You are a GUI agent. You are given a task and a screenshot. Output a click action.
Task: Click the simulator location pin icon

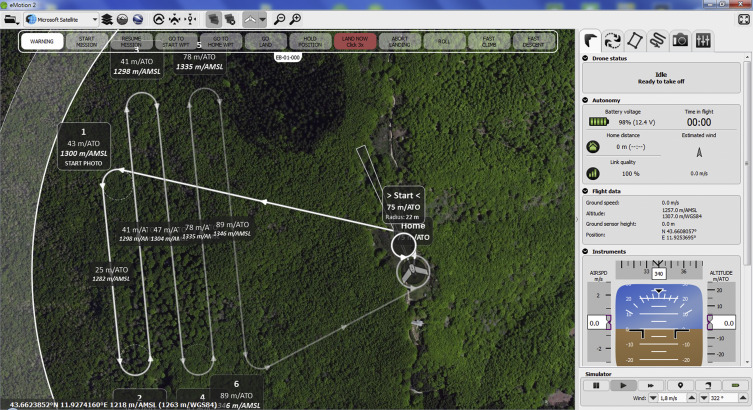pyautogui.click(x=680, y=384)
